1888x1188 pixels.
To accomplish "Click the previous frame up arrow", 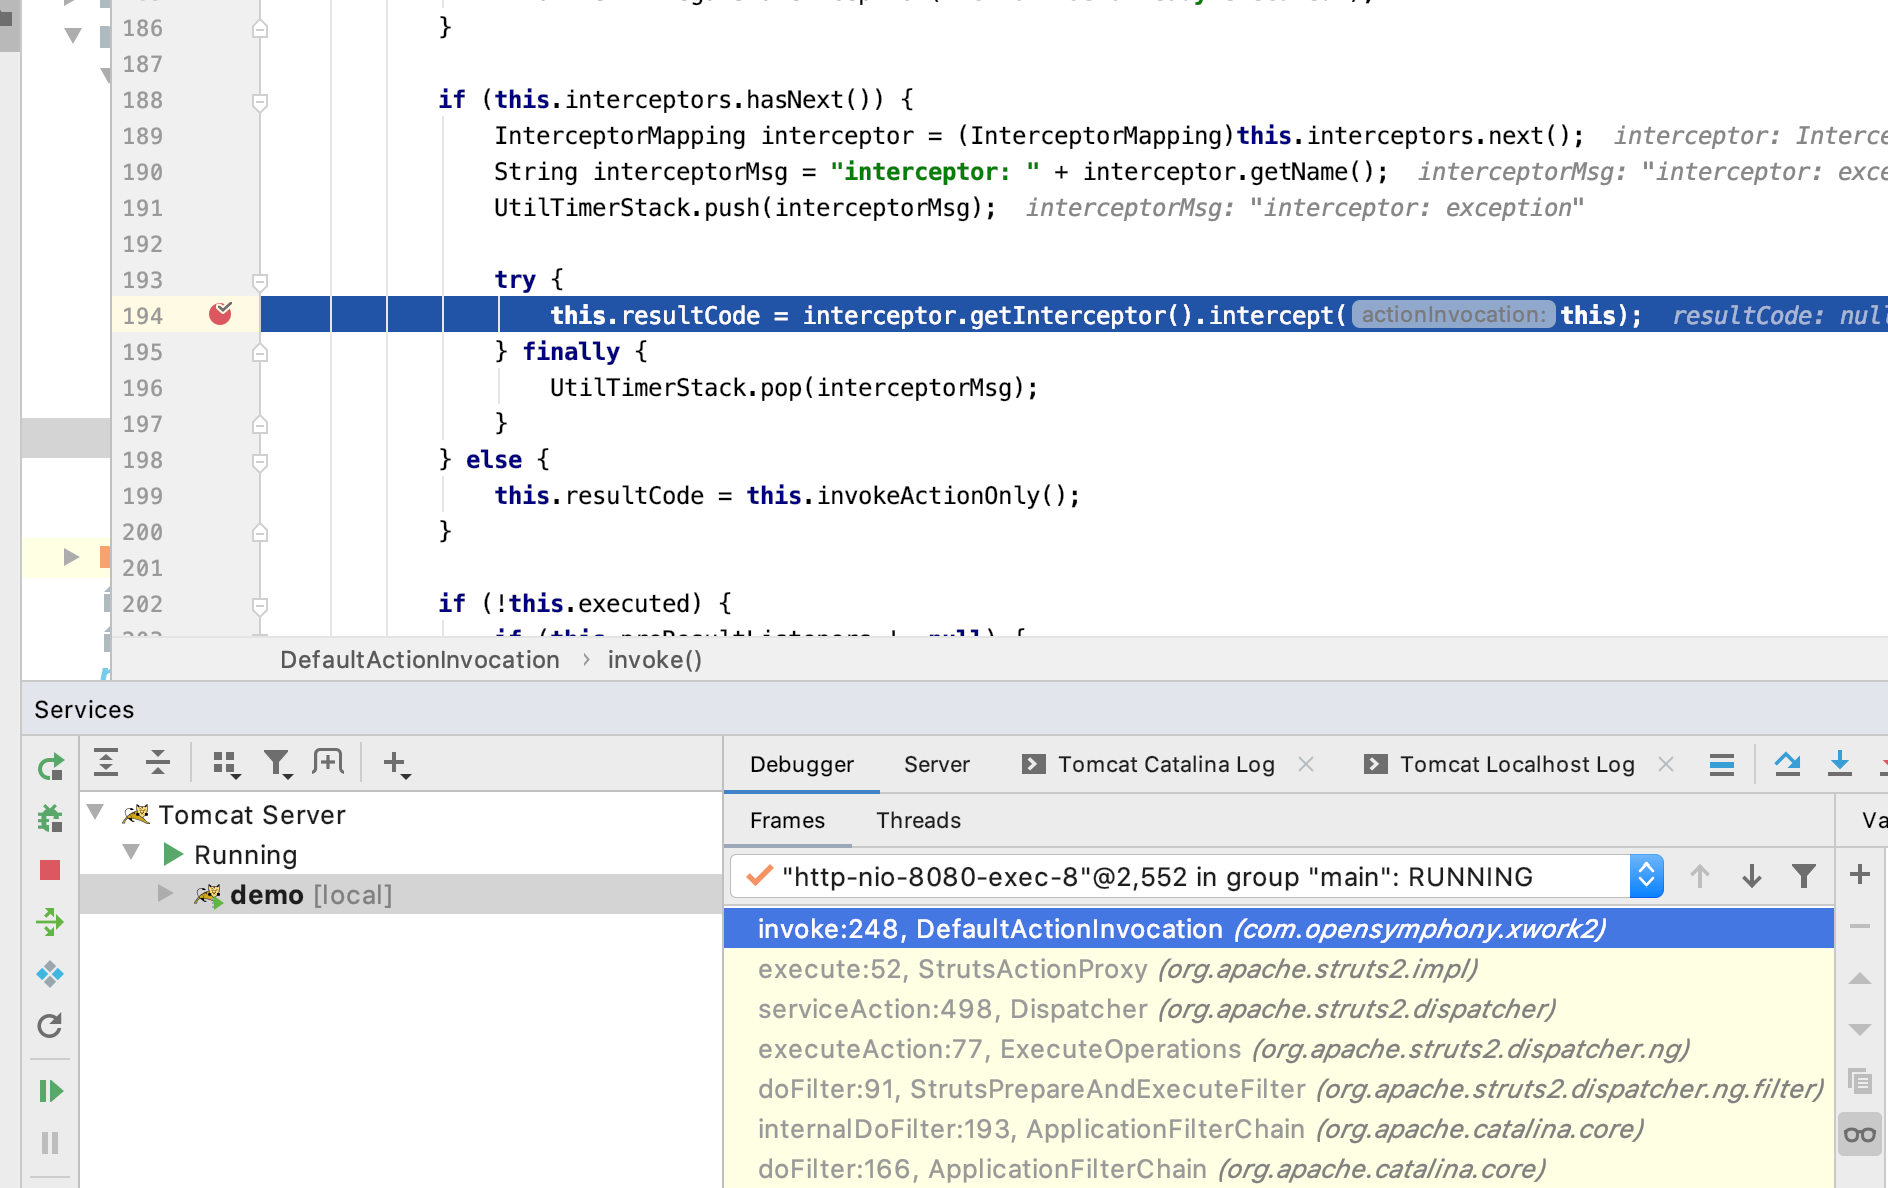I will pos(1700,877).
